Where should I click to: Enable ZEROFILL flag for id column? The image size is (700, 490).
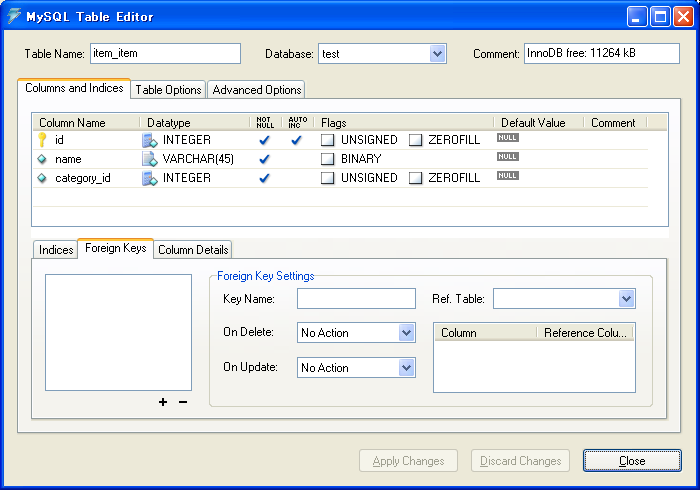tap(416, 140)
